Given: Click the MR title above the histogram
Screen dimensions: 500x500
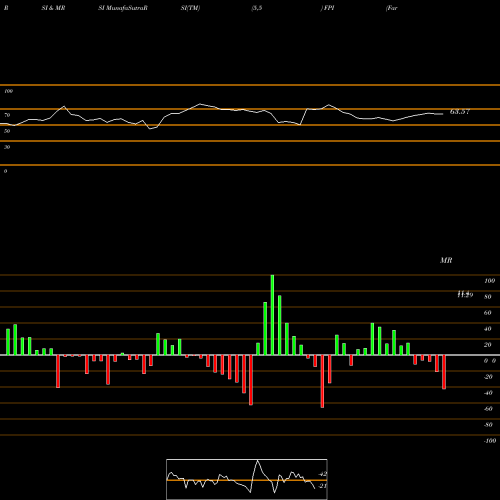Looking at the screenshot, I should 446,260.
